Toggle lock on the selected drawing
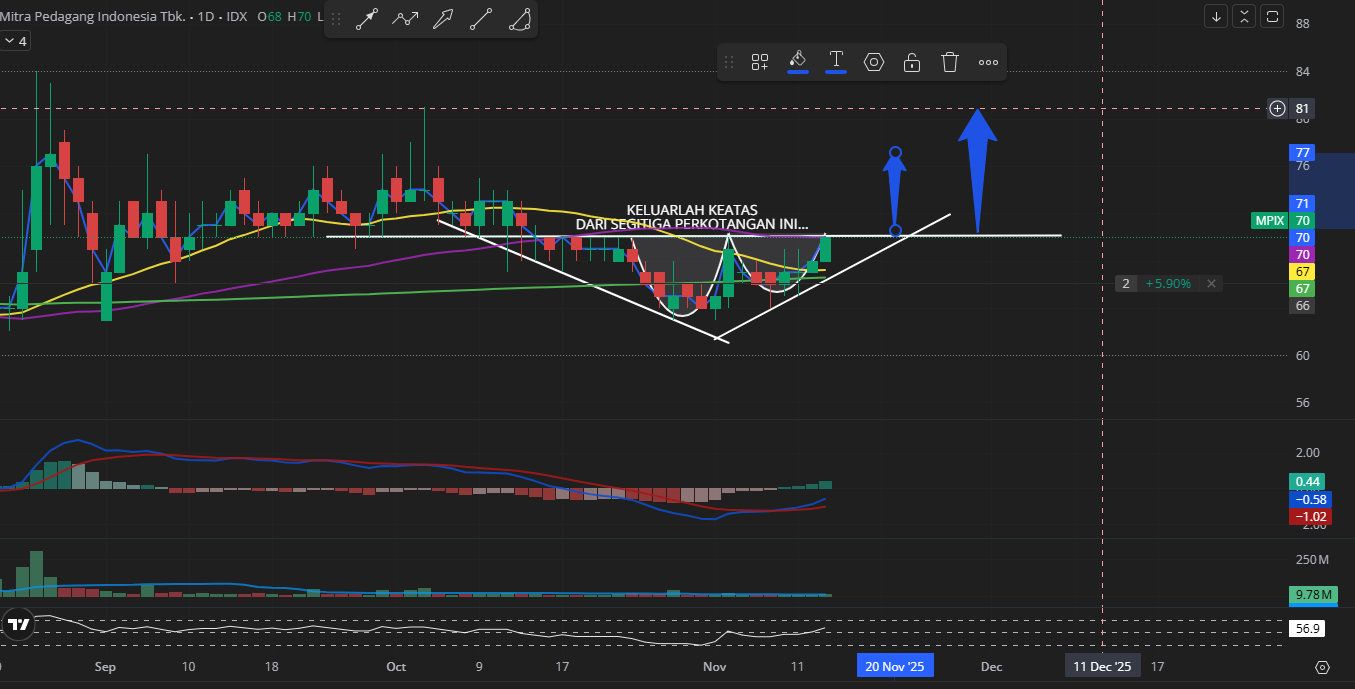 coord(912,62)
